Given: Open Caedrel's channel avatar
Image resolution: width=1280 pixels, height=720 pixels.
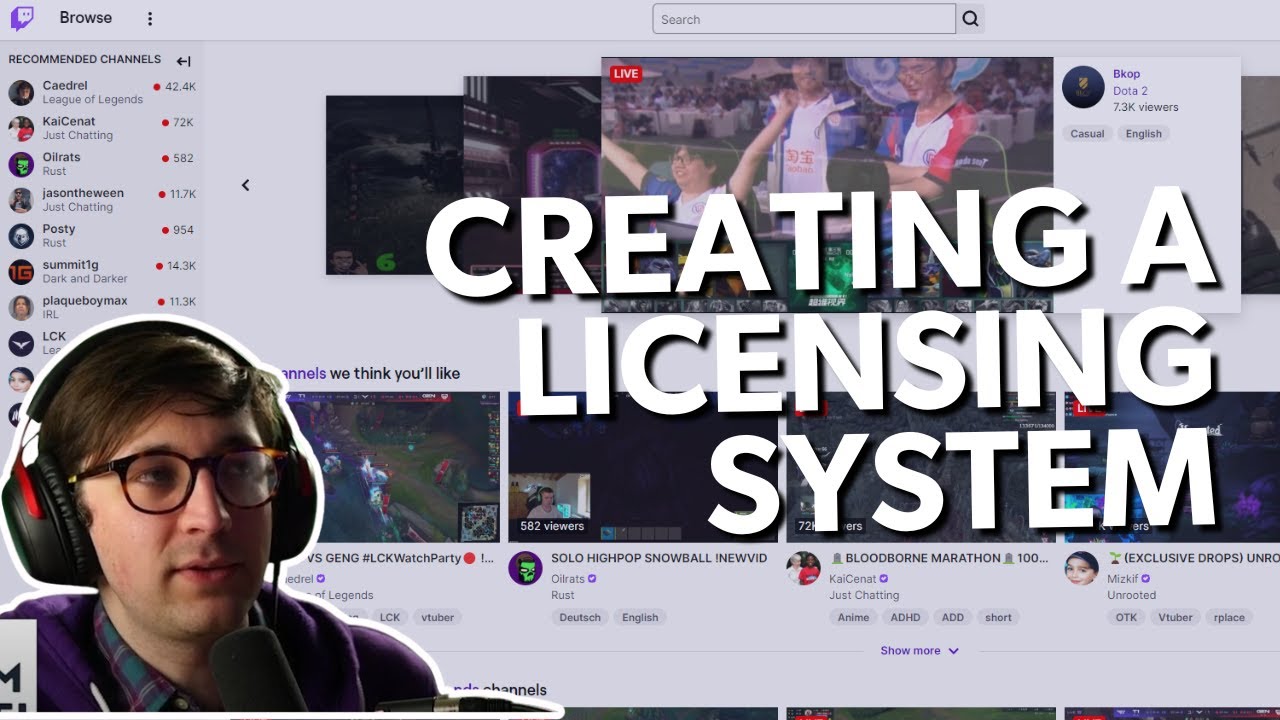Looking at the screenshot, I should click(21, 93).
